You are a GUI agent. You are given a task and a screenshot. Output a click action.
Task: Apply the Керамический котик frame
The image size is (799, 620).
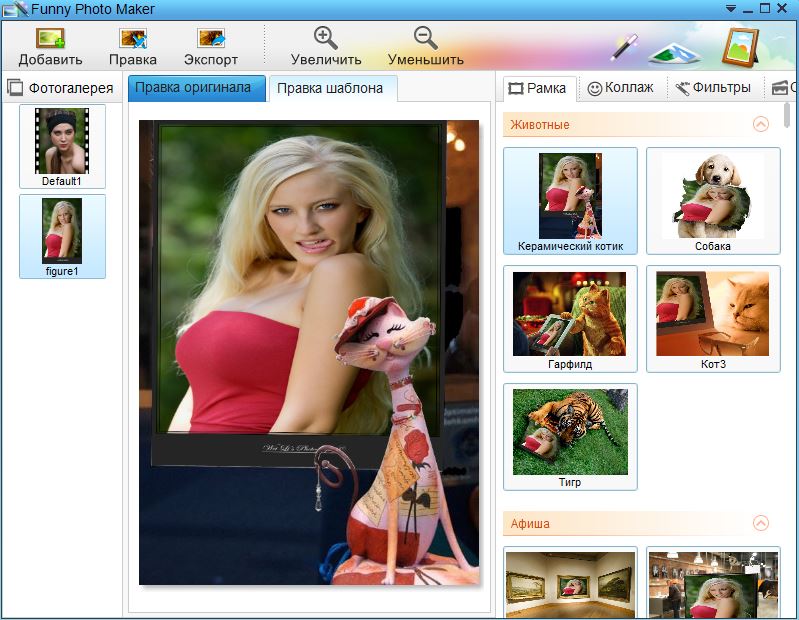[570, 201]
